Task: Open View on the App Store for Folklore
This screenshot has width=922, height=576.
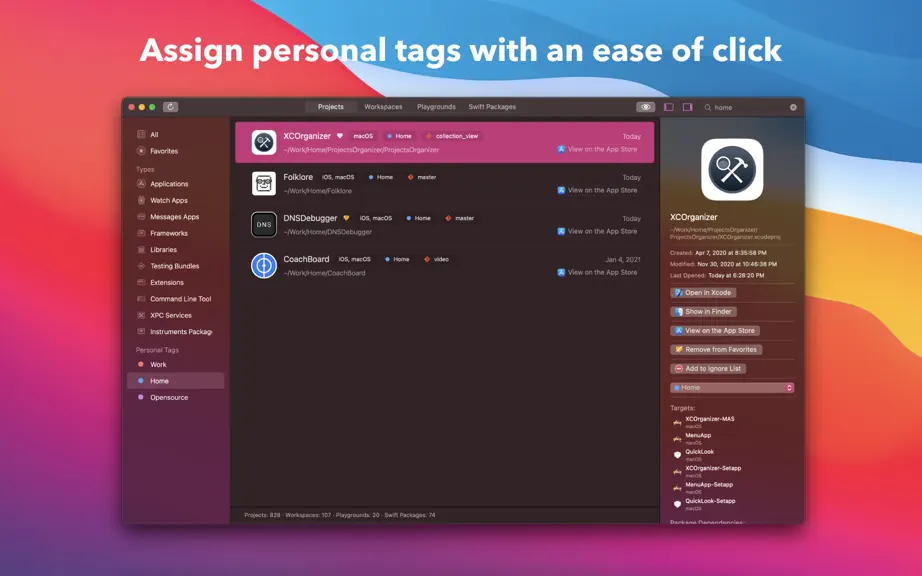Action: click(x=597, y=190)
